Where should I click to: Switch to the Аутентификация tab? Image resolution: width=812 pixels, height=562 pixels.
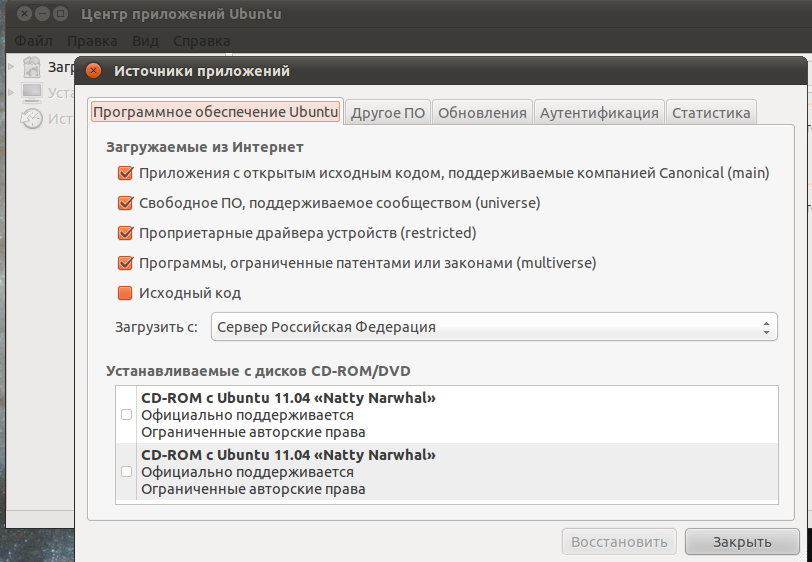coord(599,113)
